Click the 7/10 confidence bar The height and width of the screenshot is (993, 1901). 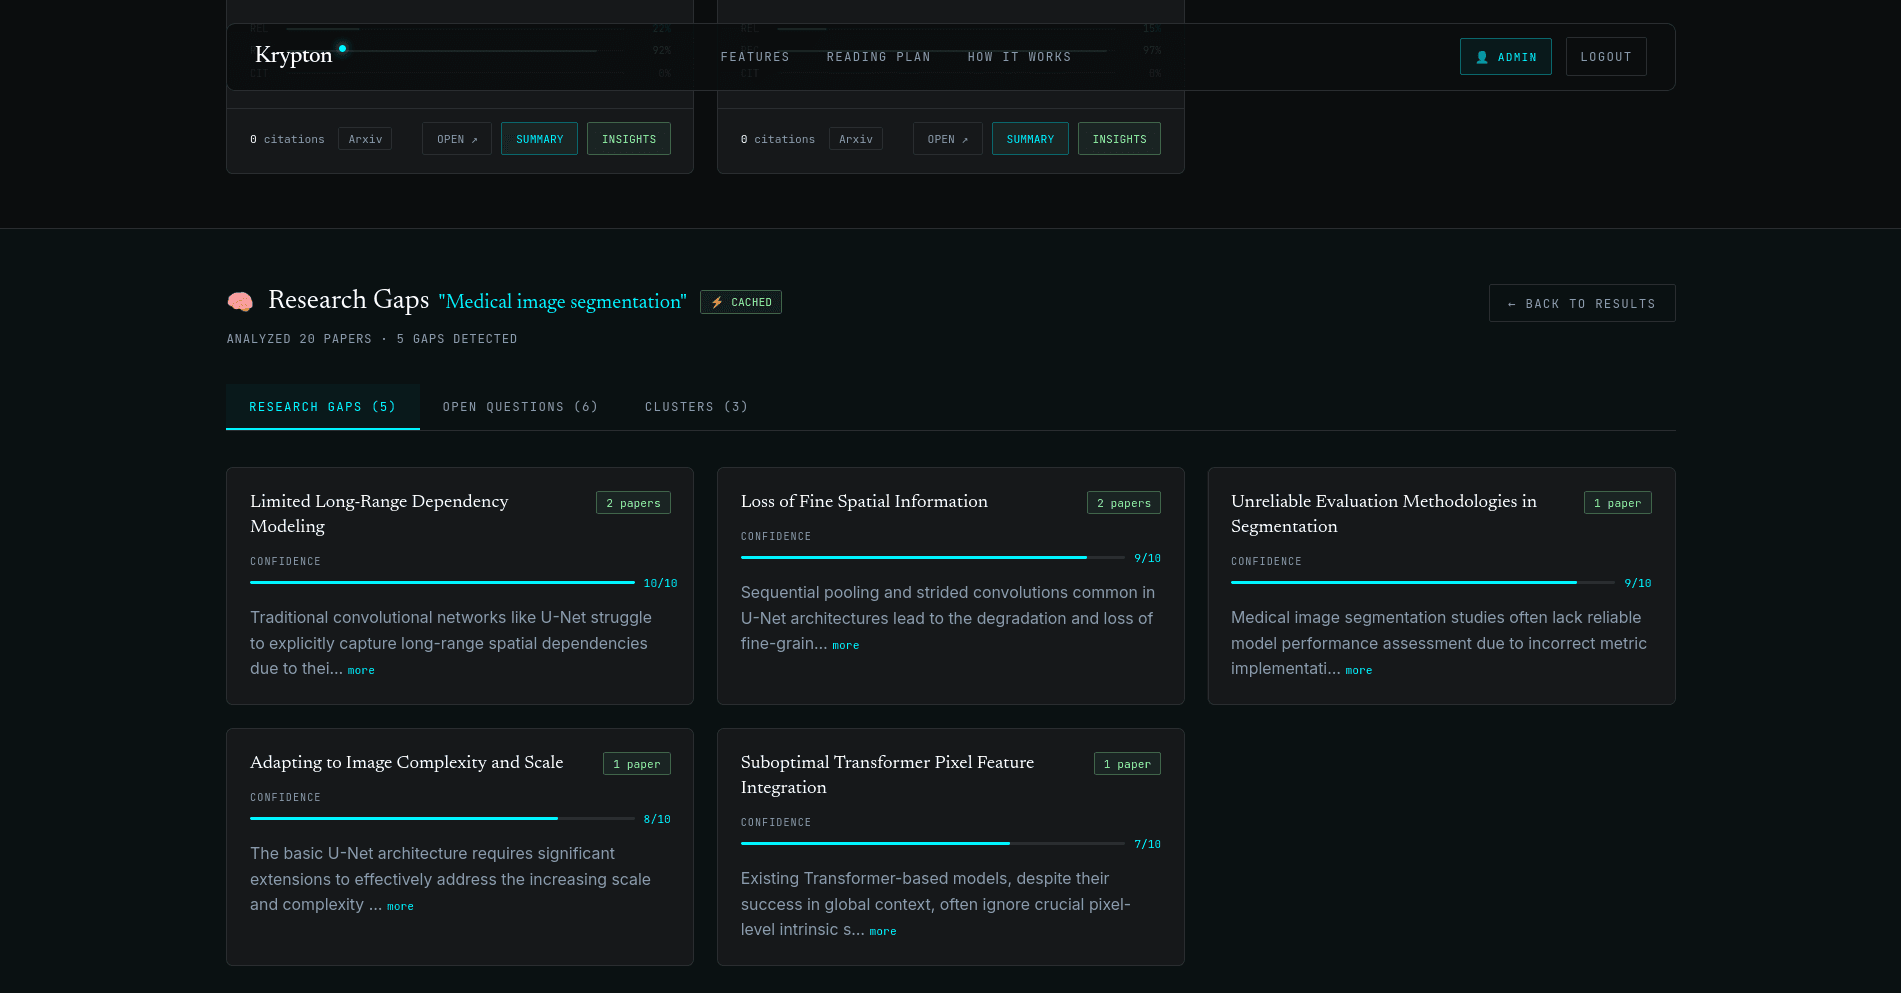pos(932,843)
